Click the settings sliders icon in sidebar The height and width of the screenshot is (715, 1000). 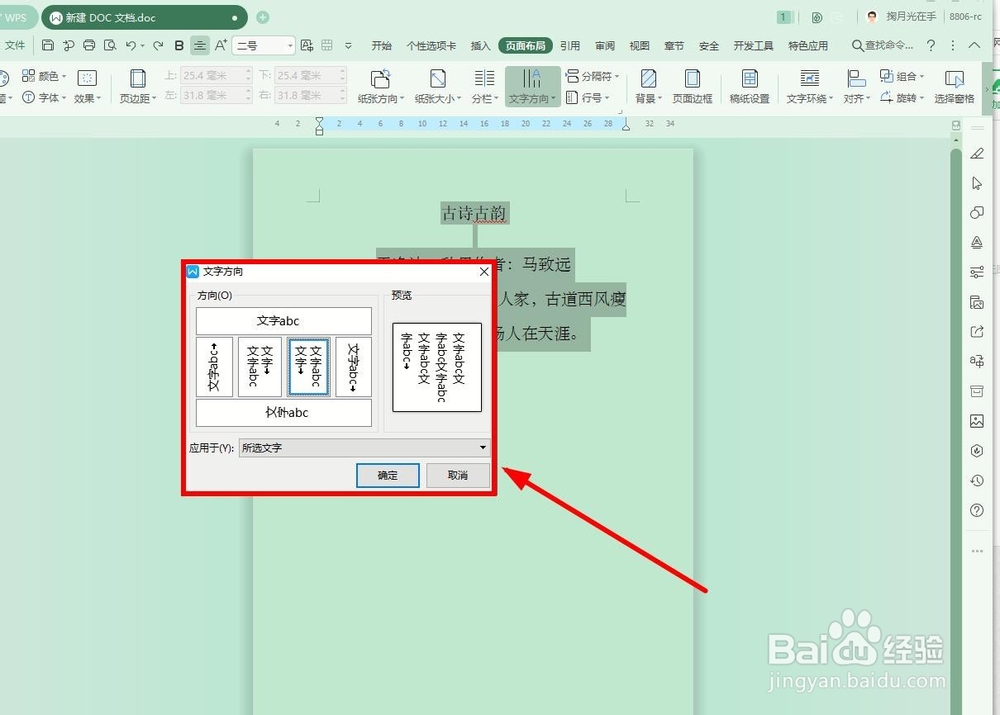976,272
